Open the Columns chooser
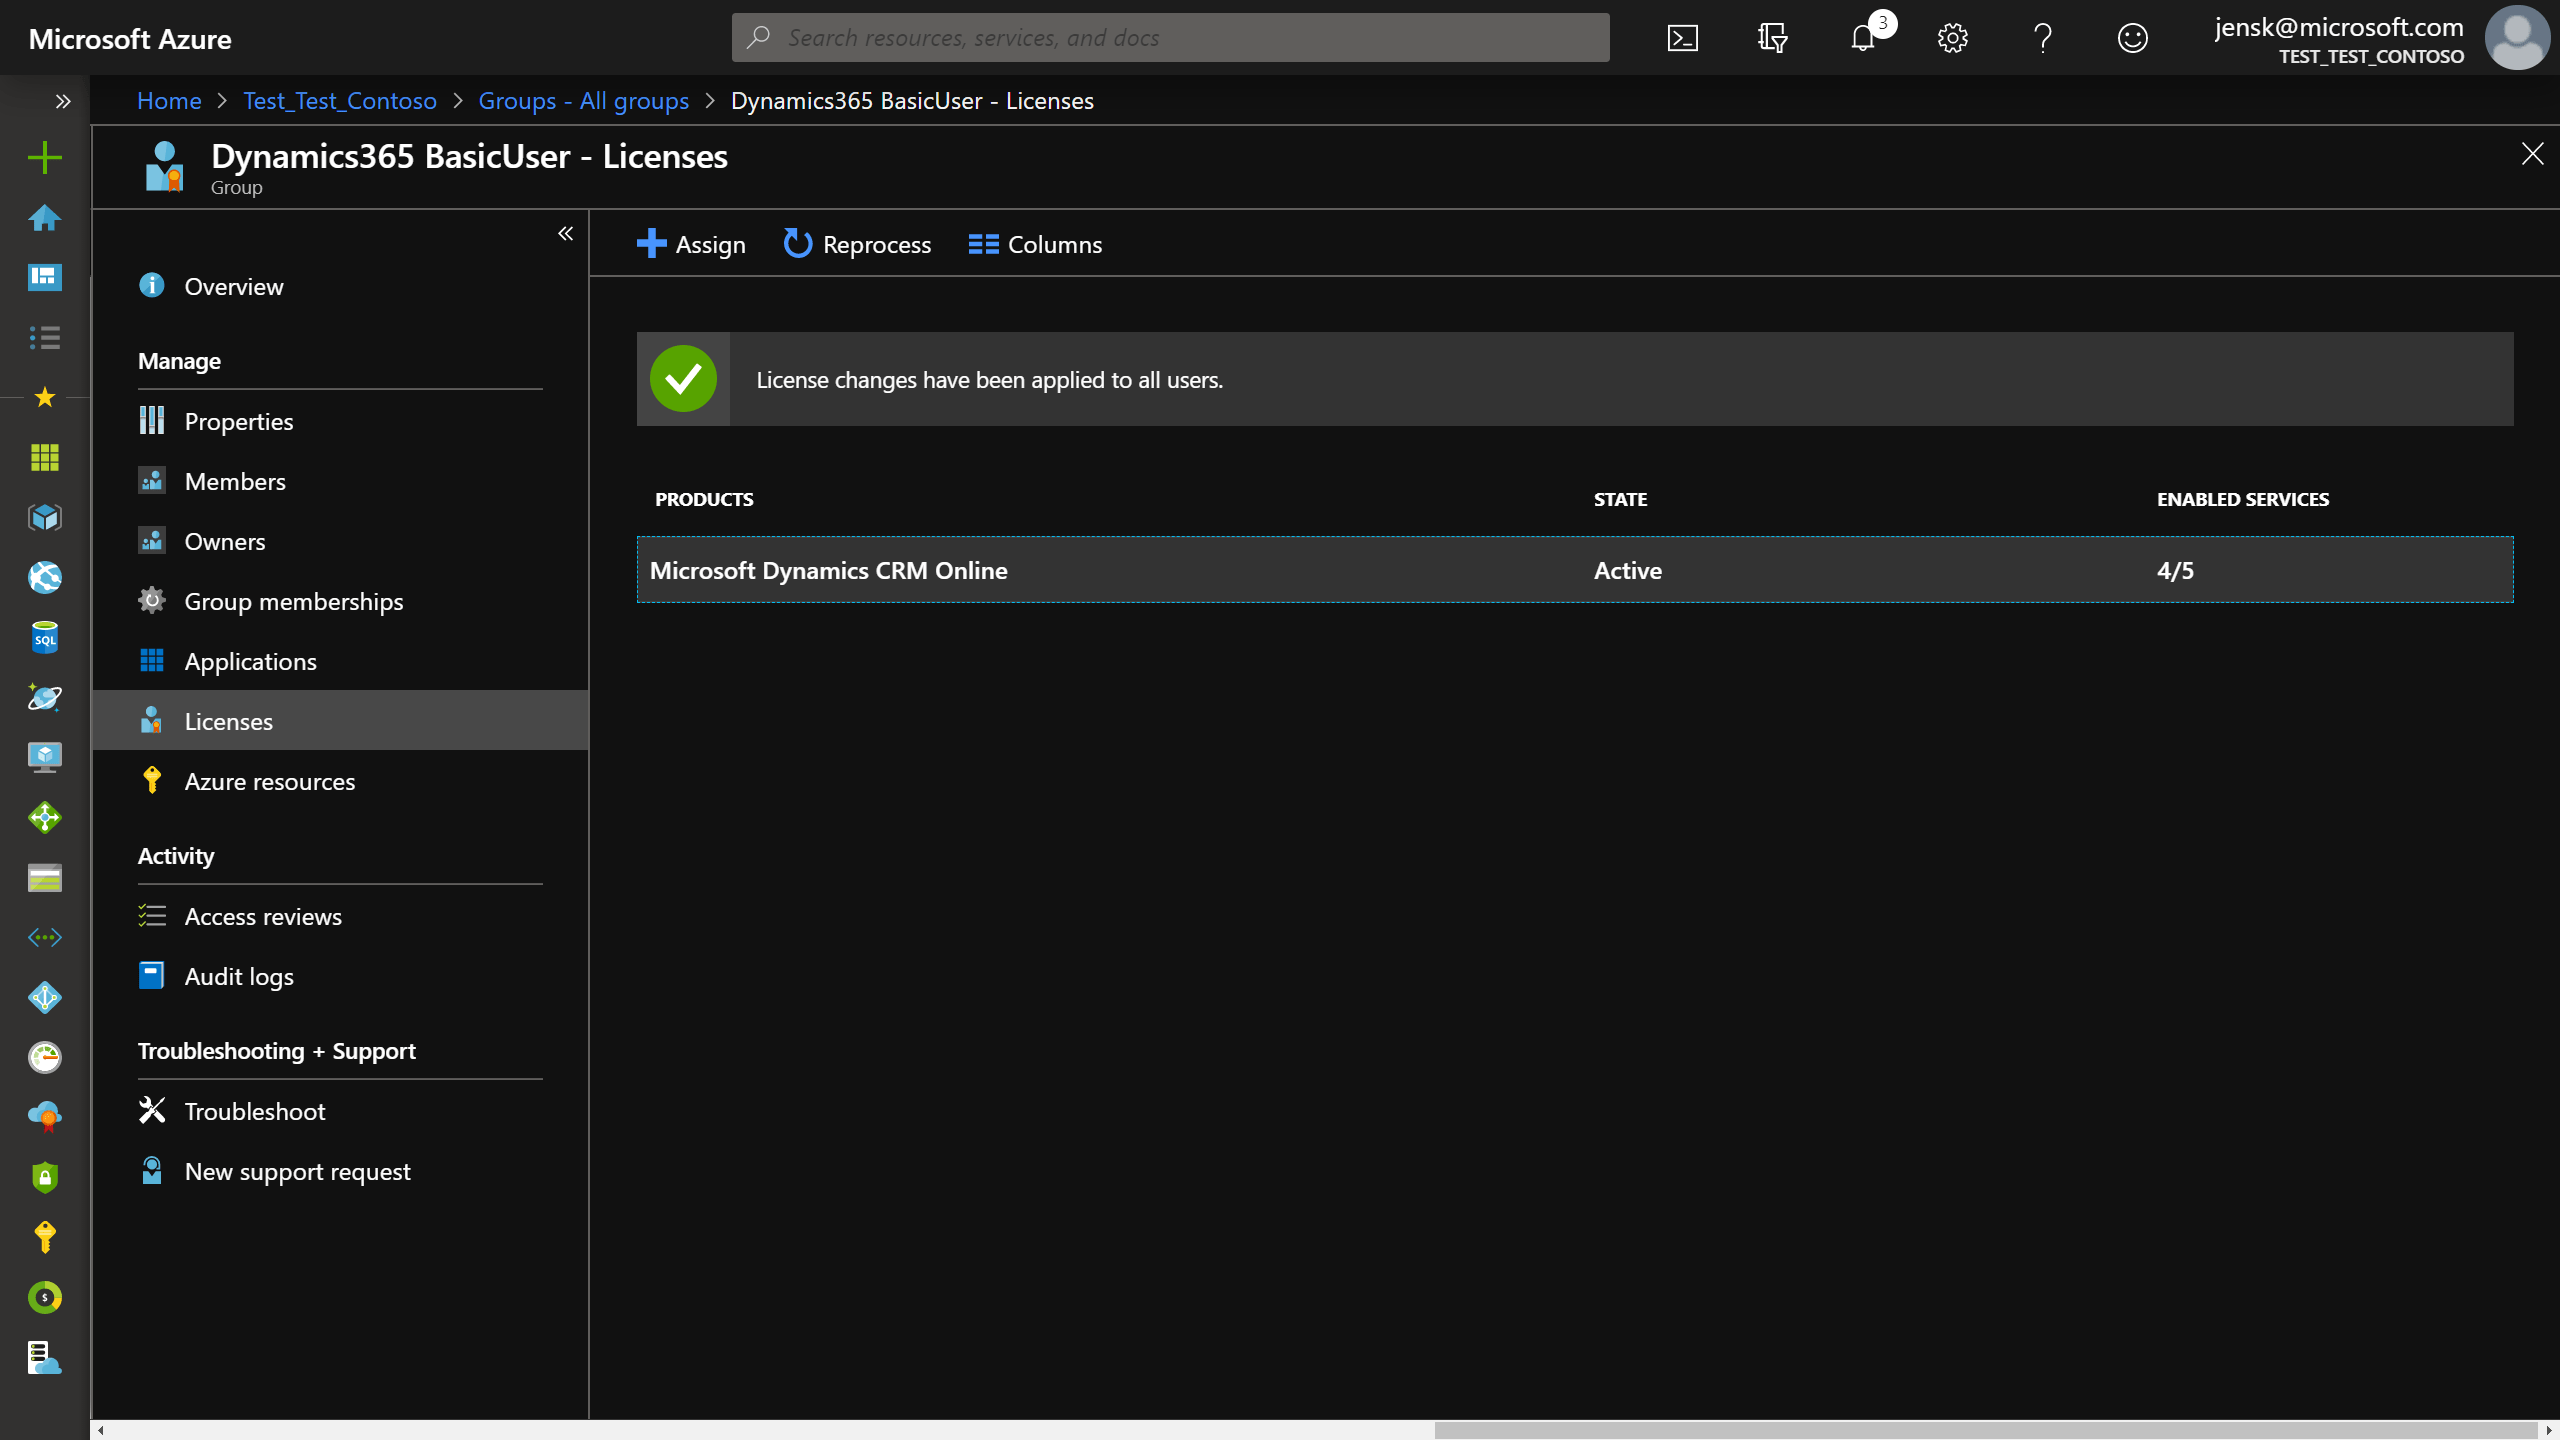2560x1440 pixels. click(x=1035, y=244)
